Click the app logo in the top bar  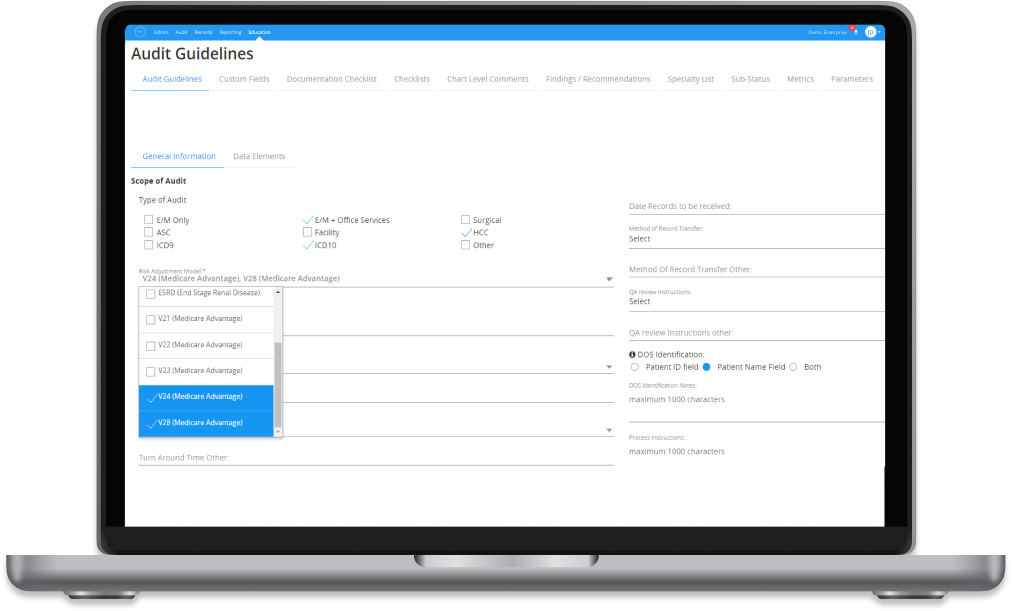click(139, 31)
